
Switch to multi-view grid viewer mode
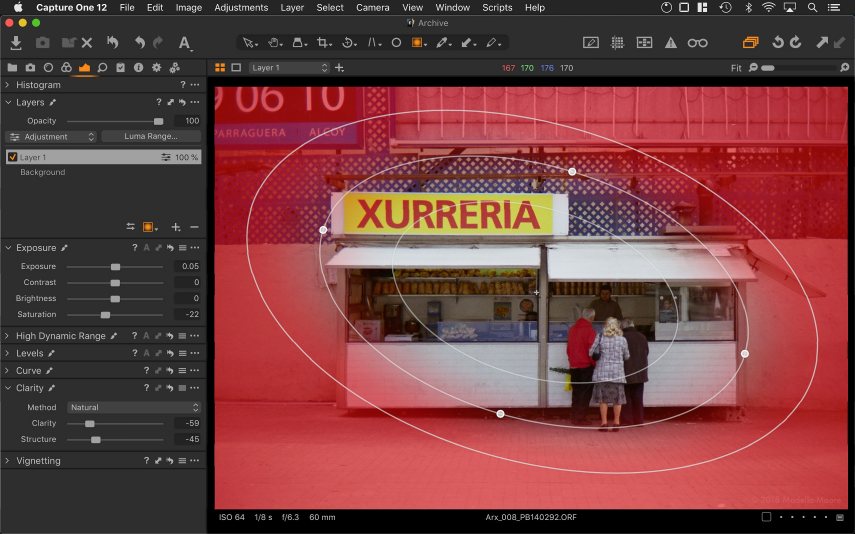point(220,68)
